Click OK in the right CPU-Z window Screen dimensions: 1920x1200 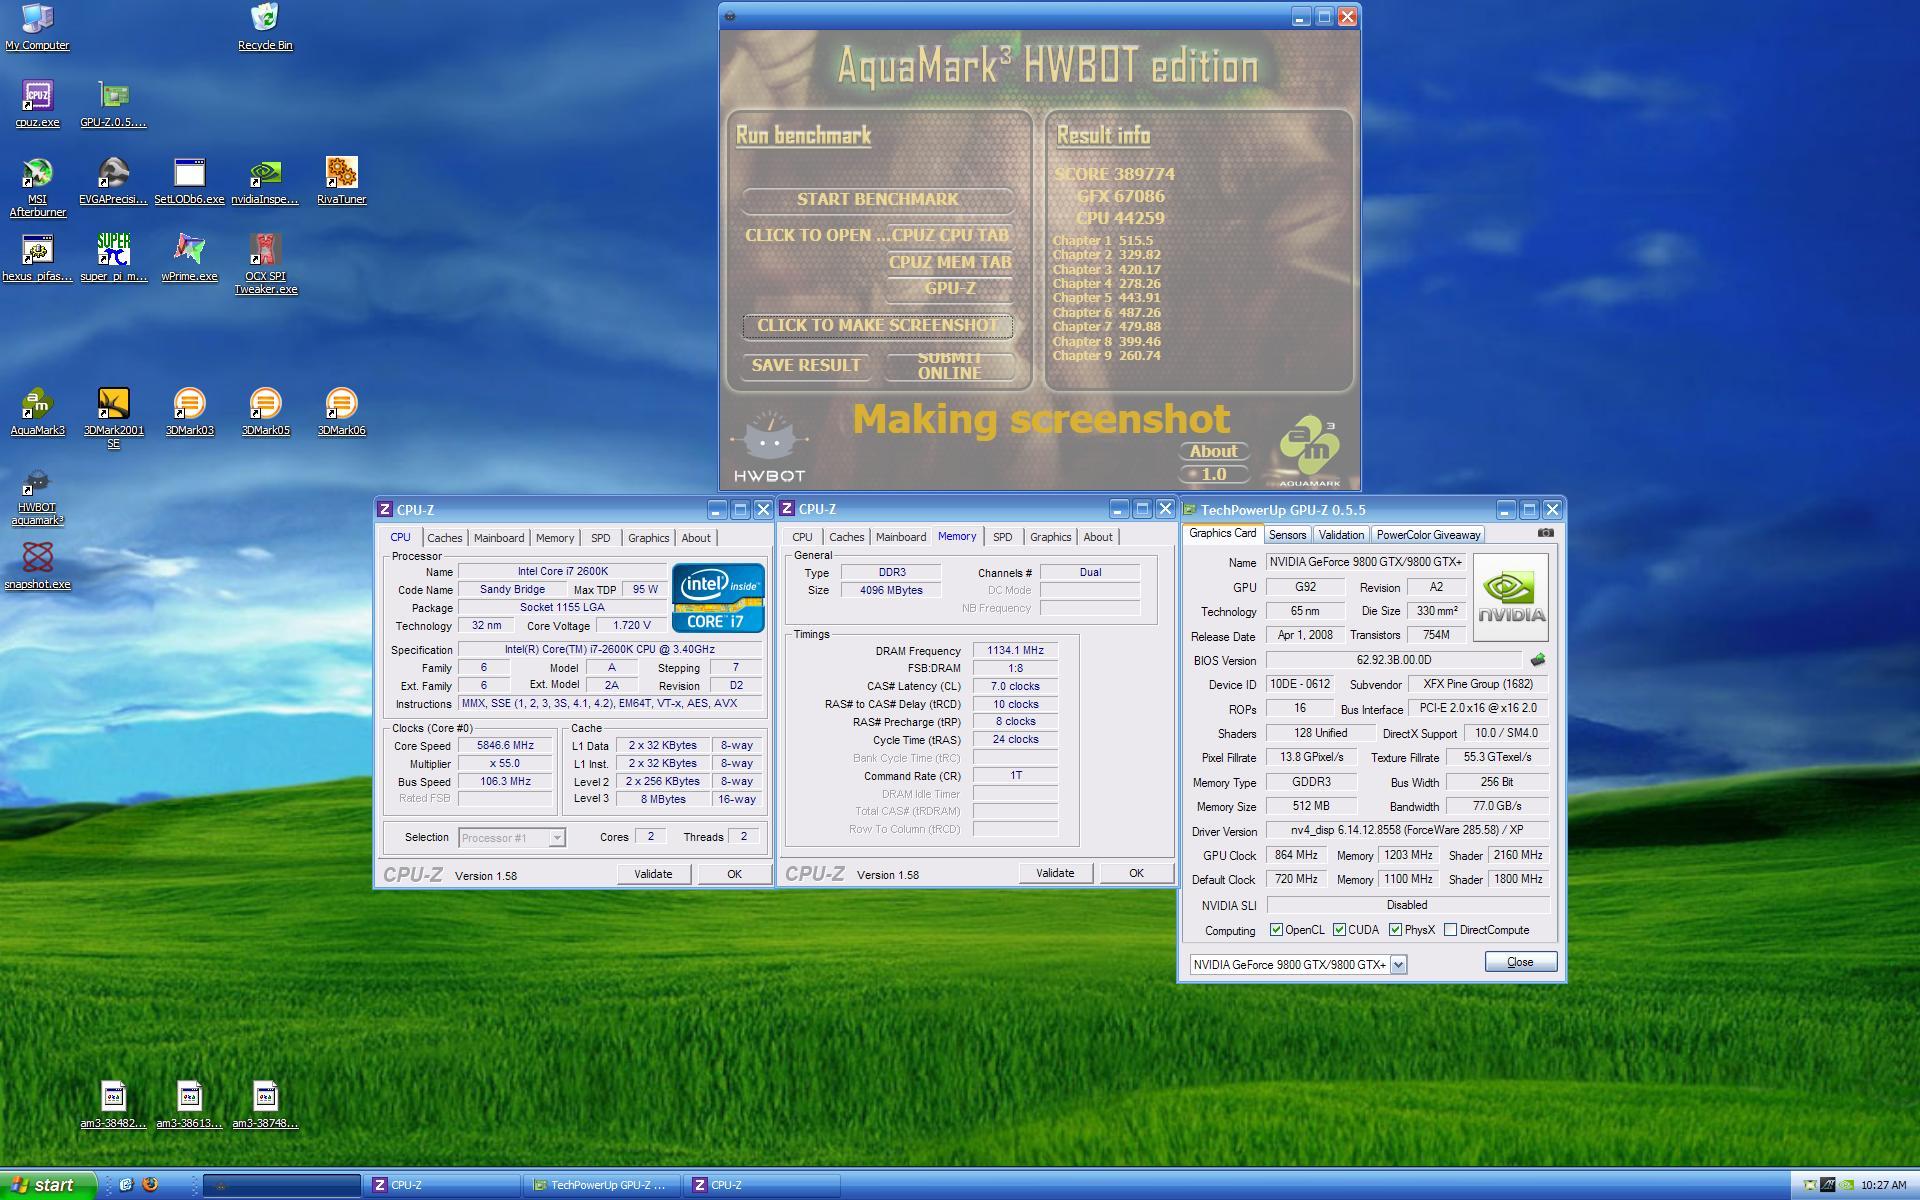click(1136, 873)
